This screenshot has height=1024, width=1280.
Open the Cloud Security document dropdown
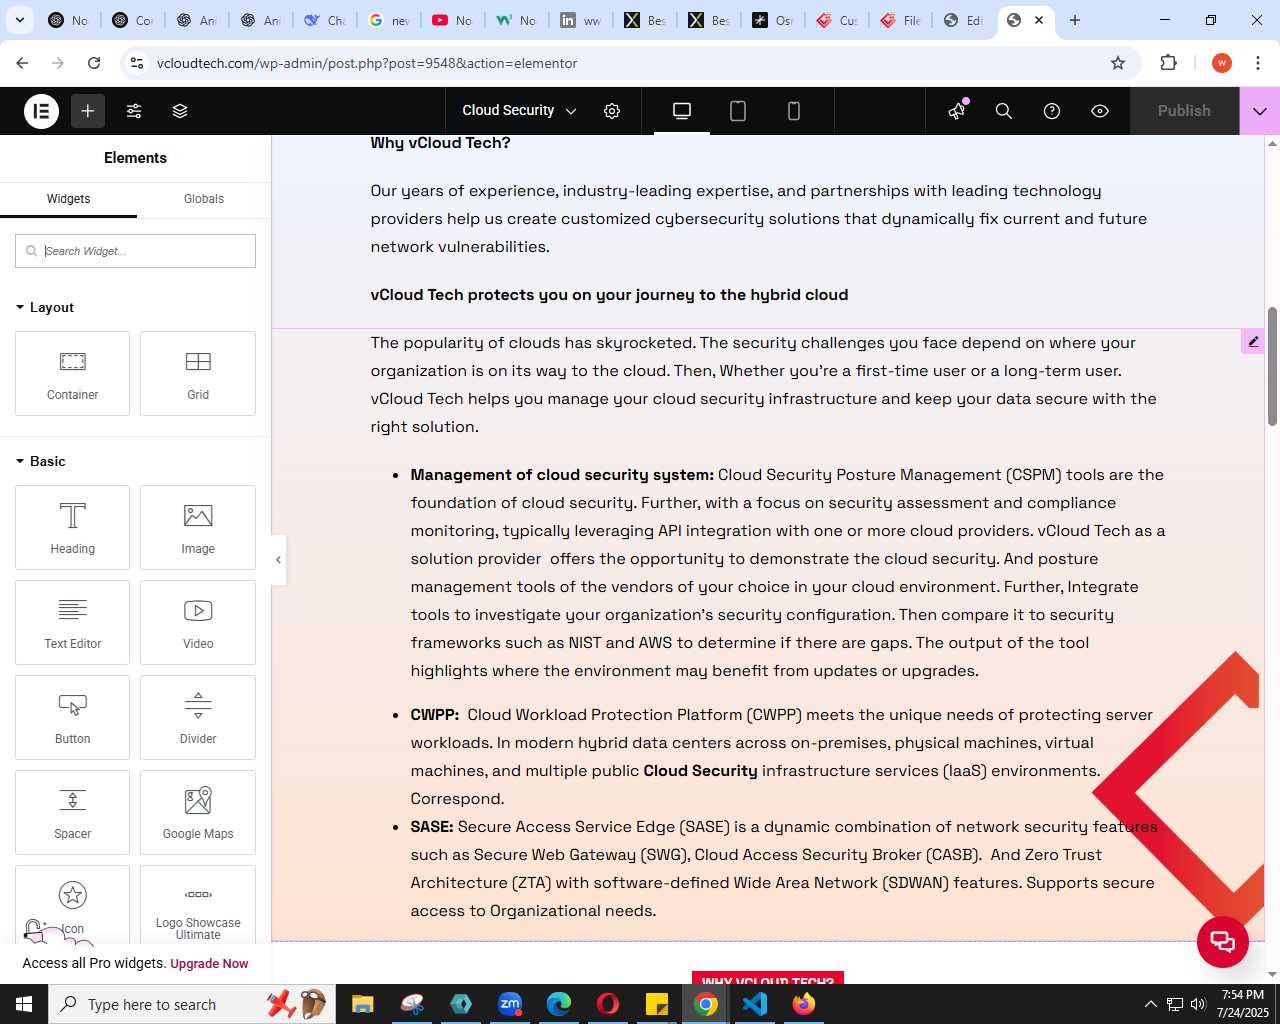519,111
